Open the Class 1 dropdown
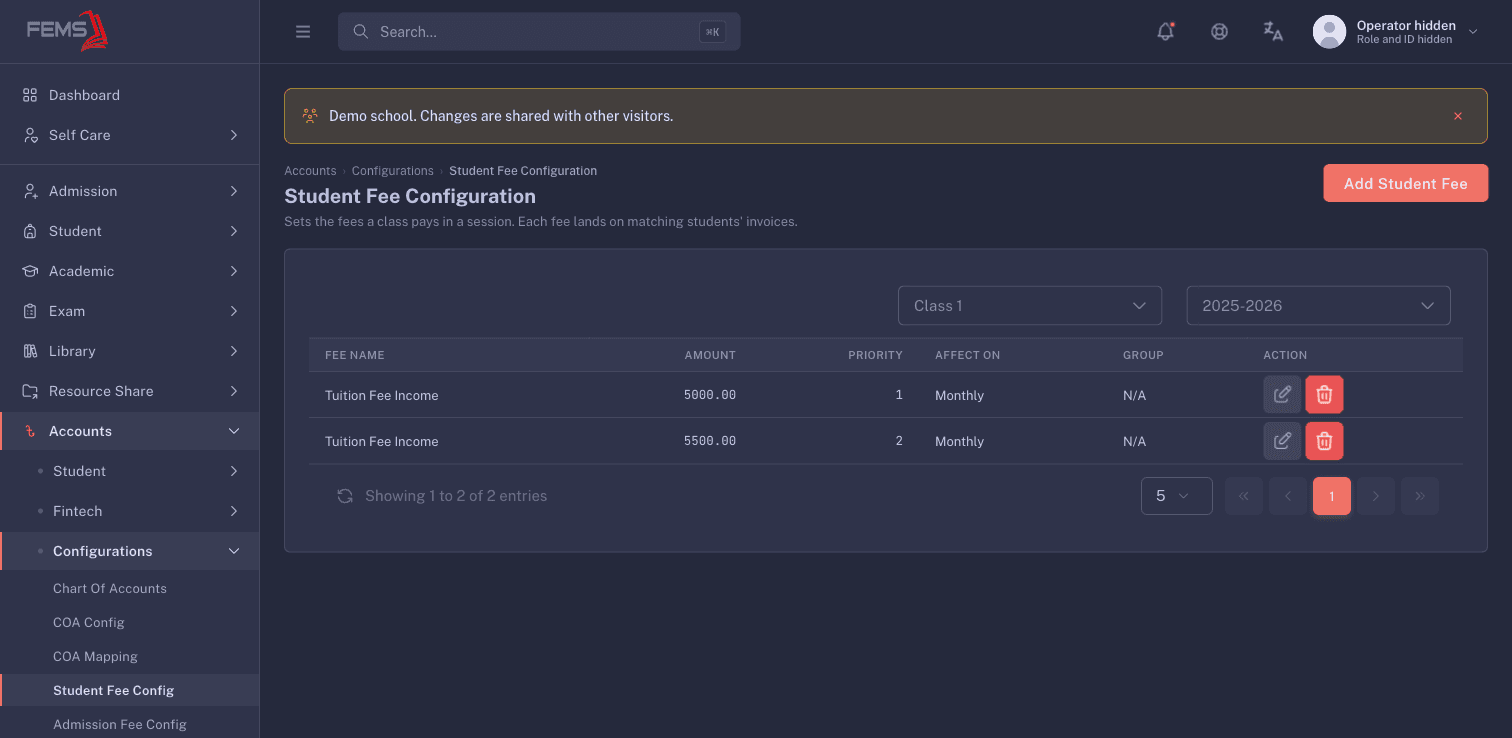Screen dimensions: 1512x738 point(1030,306)
